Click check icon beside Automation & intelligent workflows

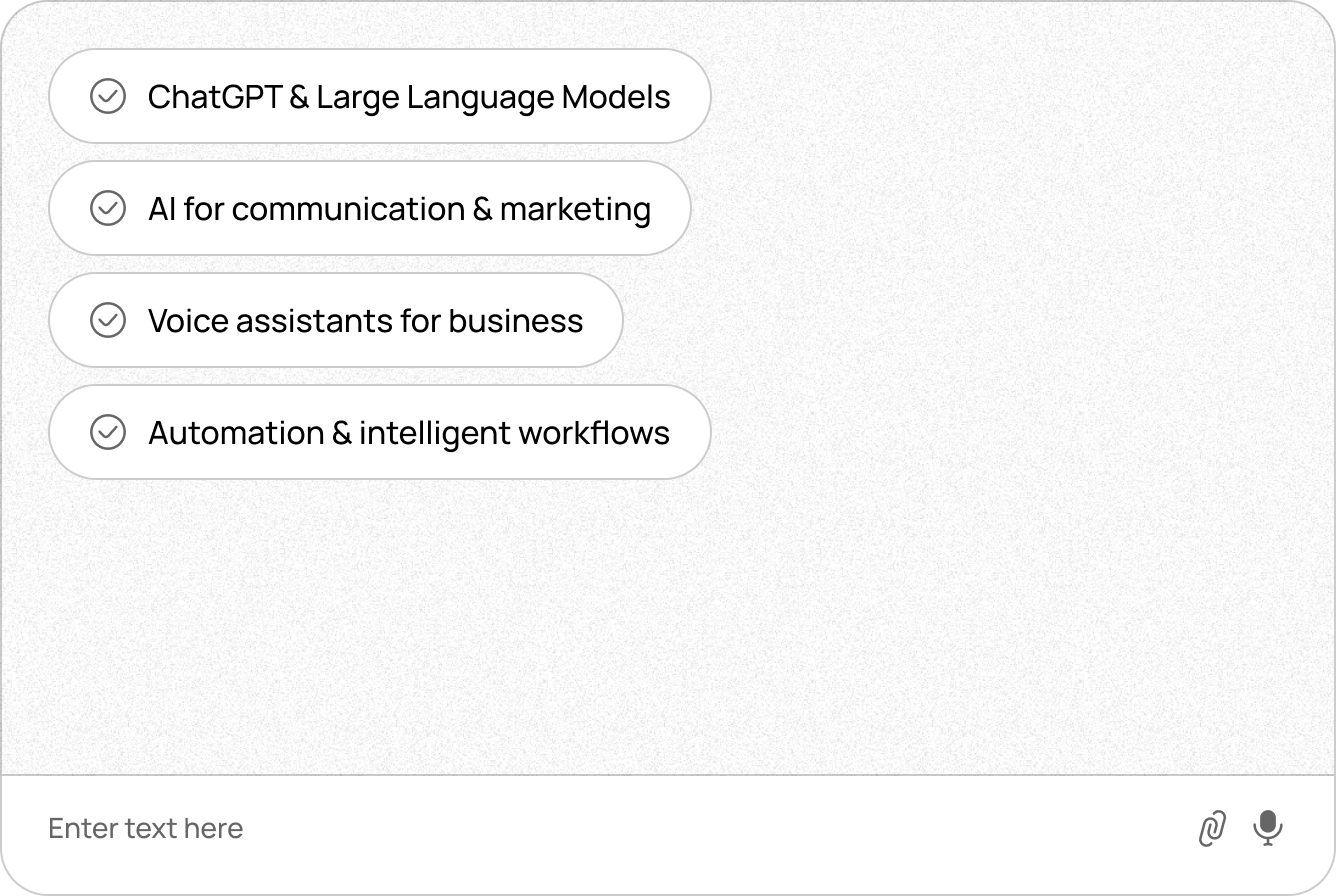[x=108, y=433]
